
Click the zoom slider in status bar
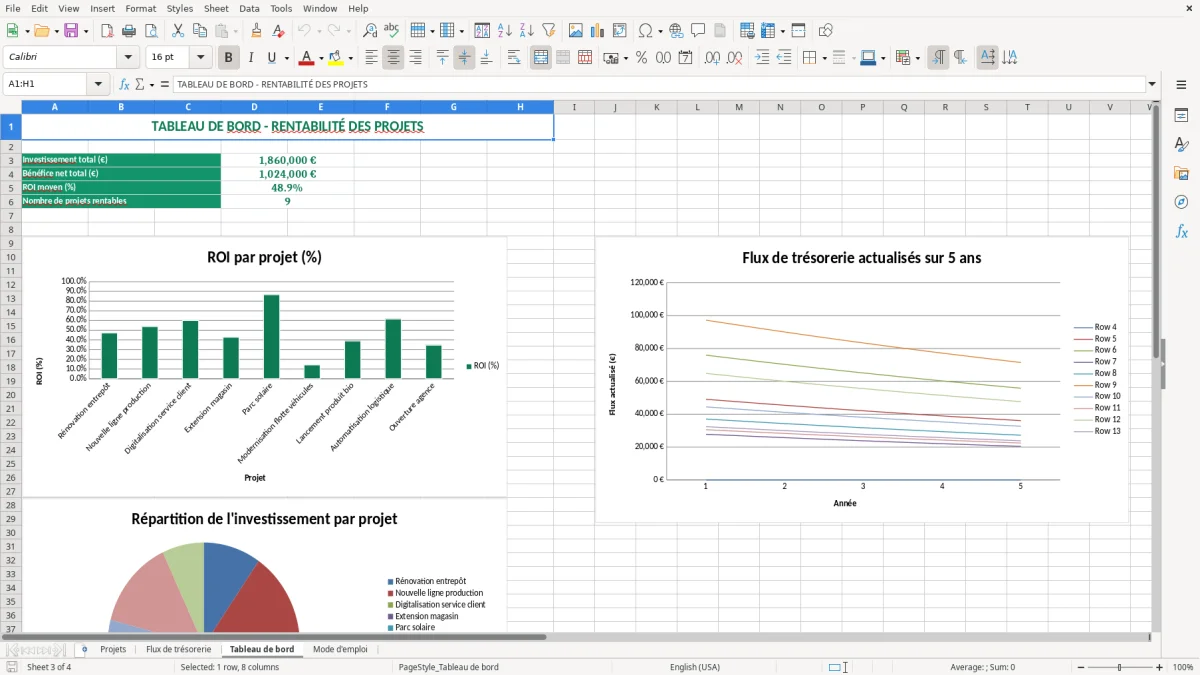pyautogui.click(x=1119, y=667)
